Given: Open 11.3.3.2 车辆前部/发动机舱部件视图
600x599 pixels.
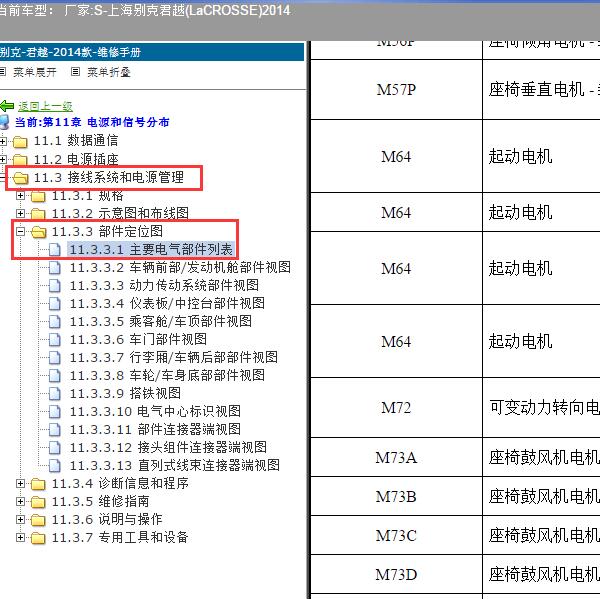Looking at the screenshot, I should (180, 267).
